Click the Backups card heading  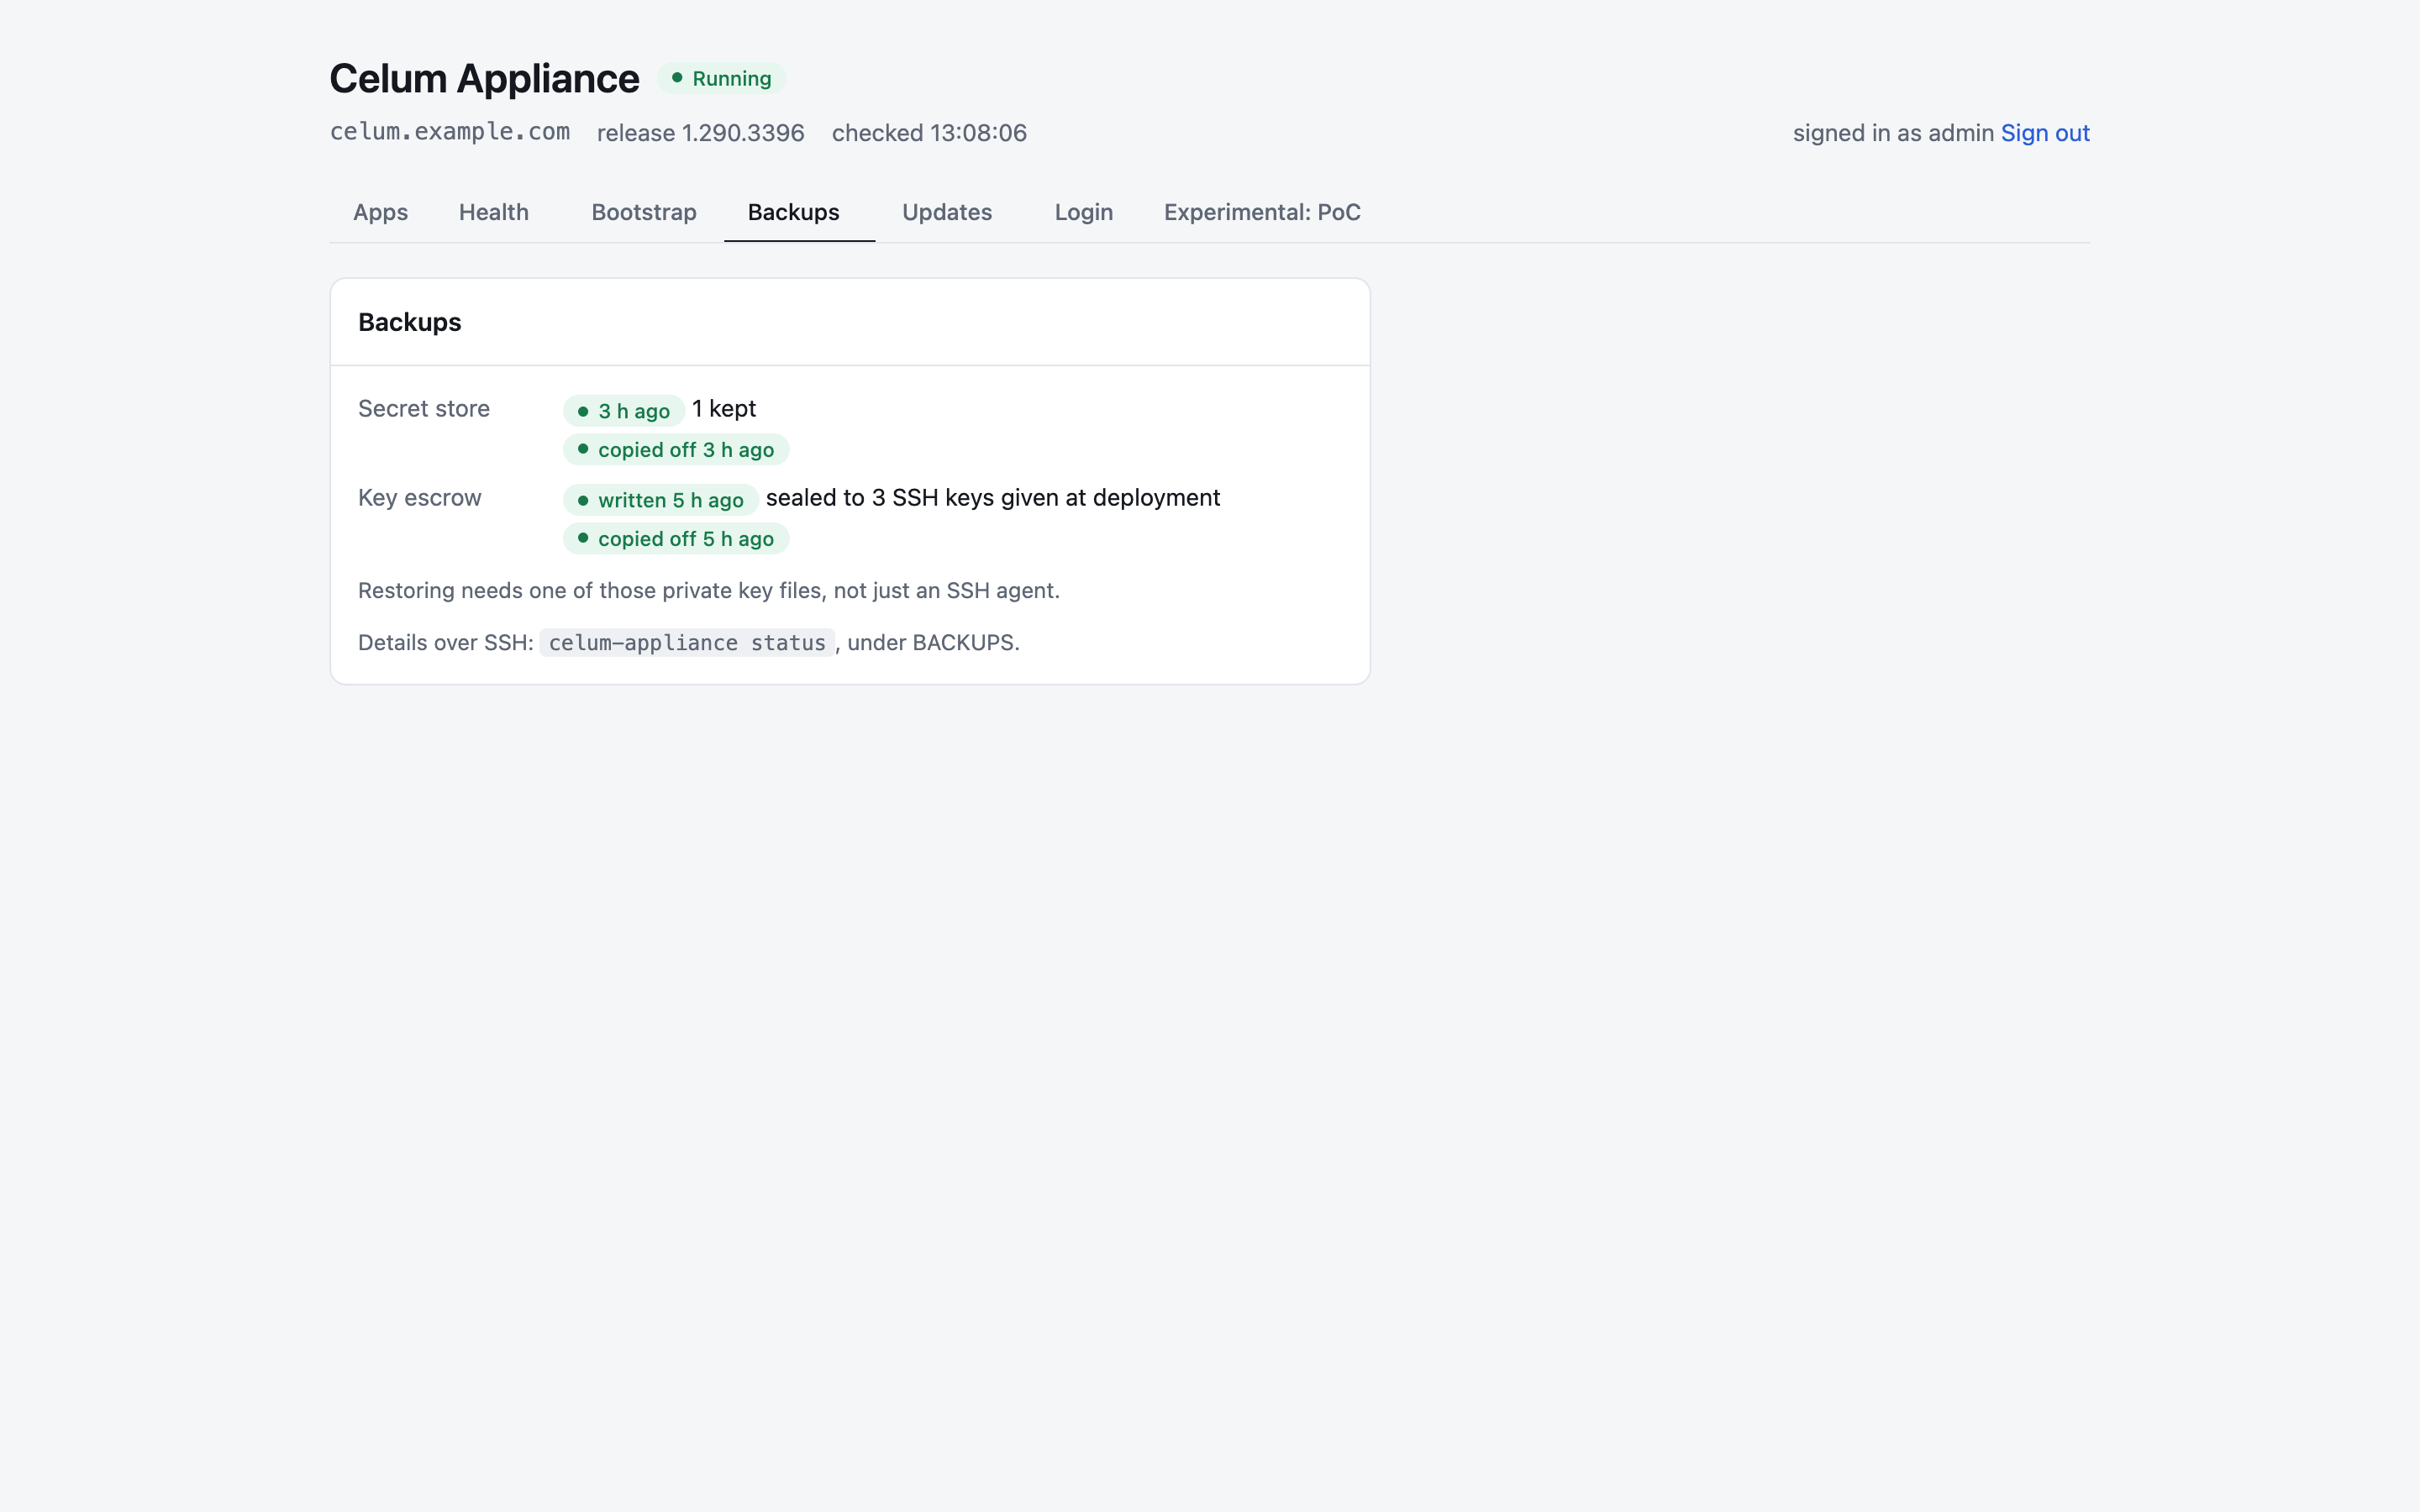[410, 322]
